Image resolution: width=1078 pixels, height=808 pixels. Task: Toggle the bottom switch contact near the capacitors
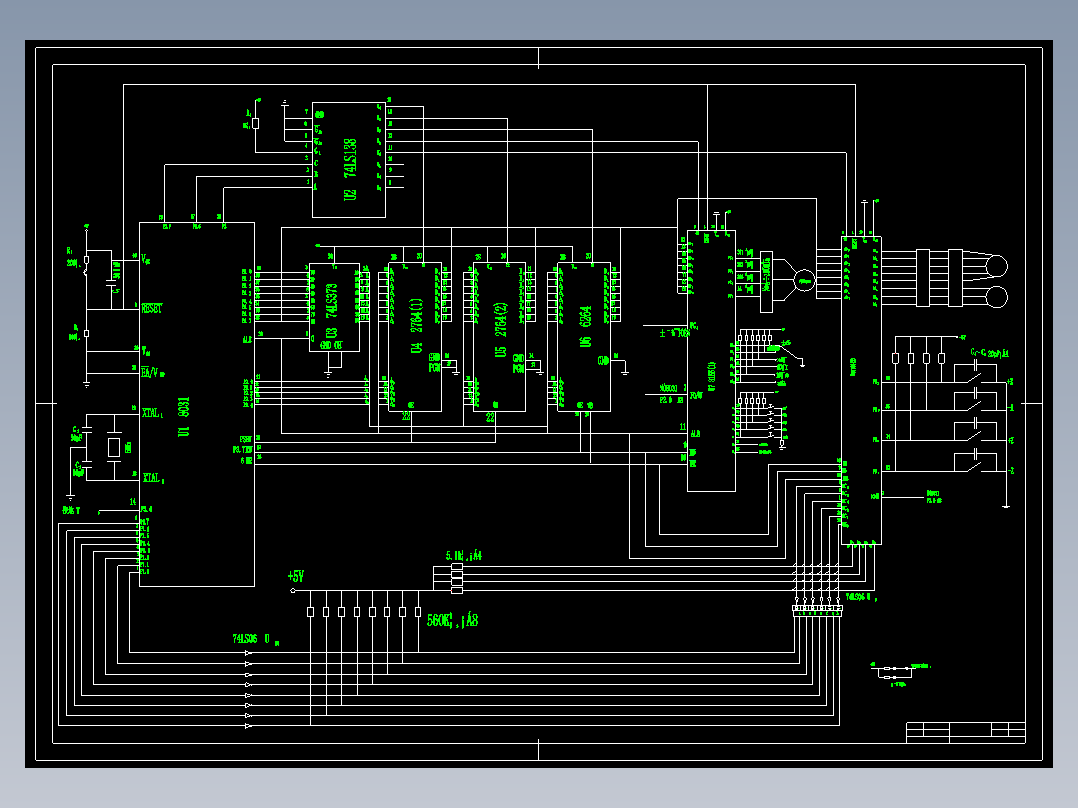(x=973, y=465)
